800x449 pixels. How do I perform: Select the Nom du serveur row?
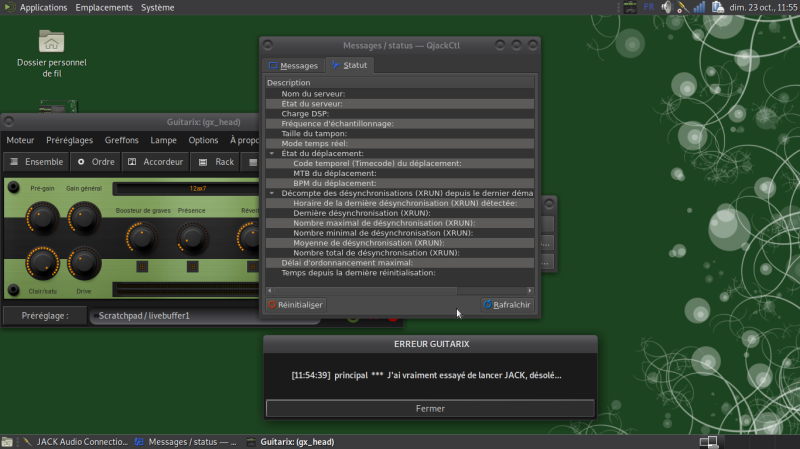point(399,94)
